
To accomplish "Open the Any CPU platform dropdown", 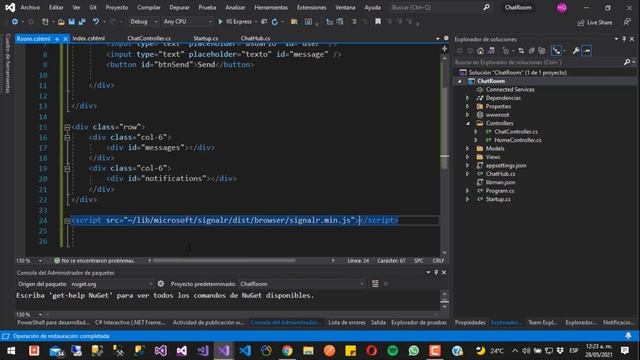I will pos(187,22).
